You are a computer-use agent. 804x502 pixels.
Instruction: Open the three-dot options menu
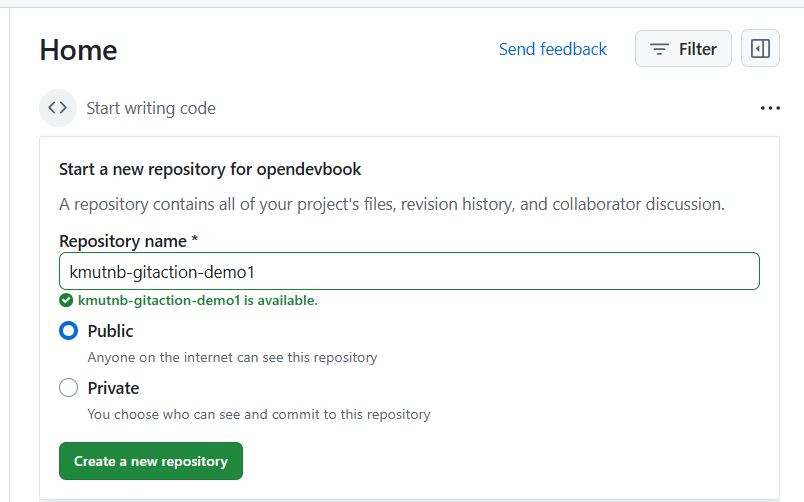click(769, 108)
